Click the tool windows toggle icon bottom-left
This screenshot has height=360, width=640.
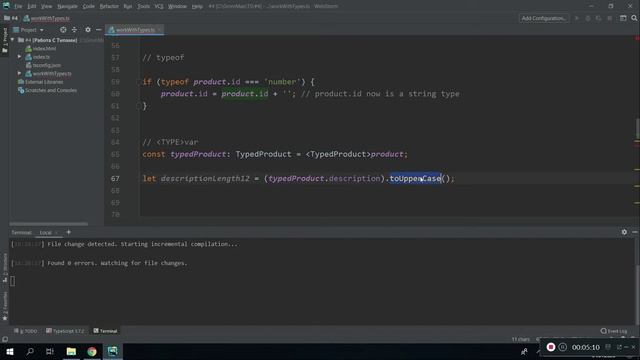[x=5, y=339]
